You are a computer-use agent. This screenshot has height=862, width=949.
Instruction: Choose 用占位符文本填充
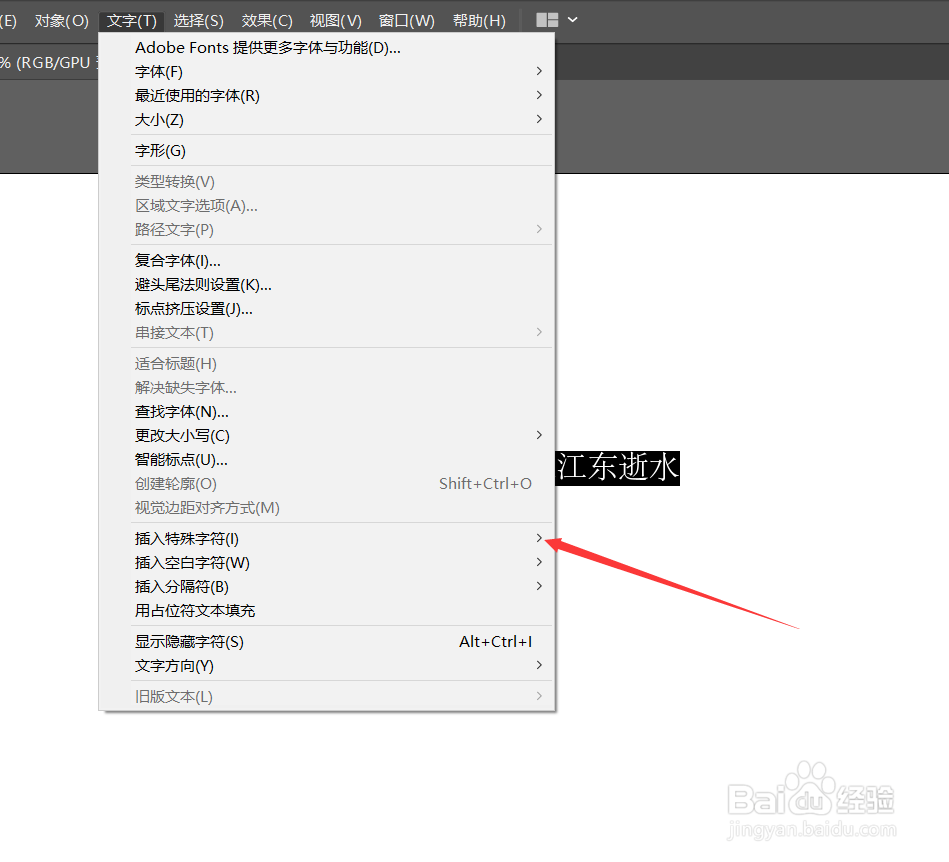(327, 611)
